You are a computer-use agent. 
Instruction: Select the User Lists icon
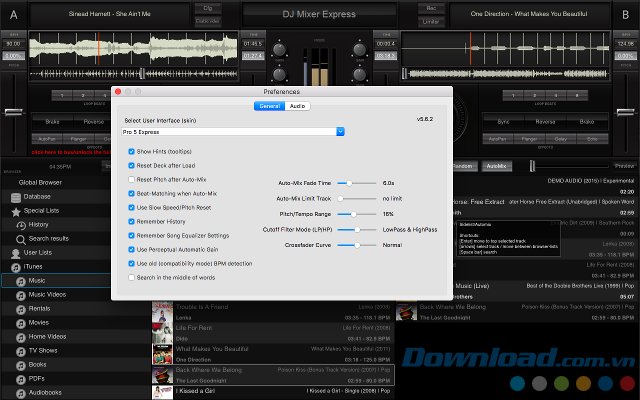click(x=16, y=254)
